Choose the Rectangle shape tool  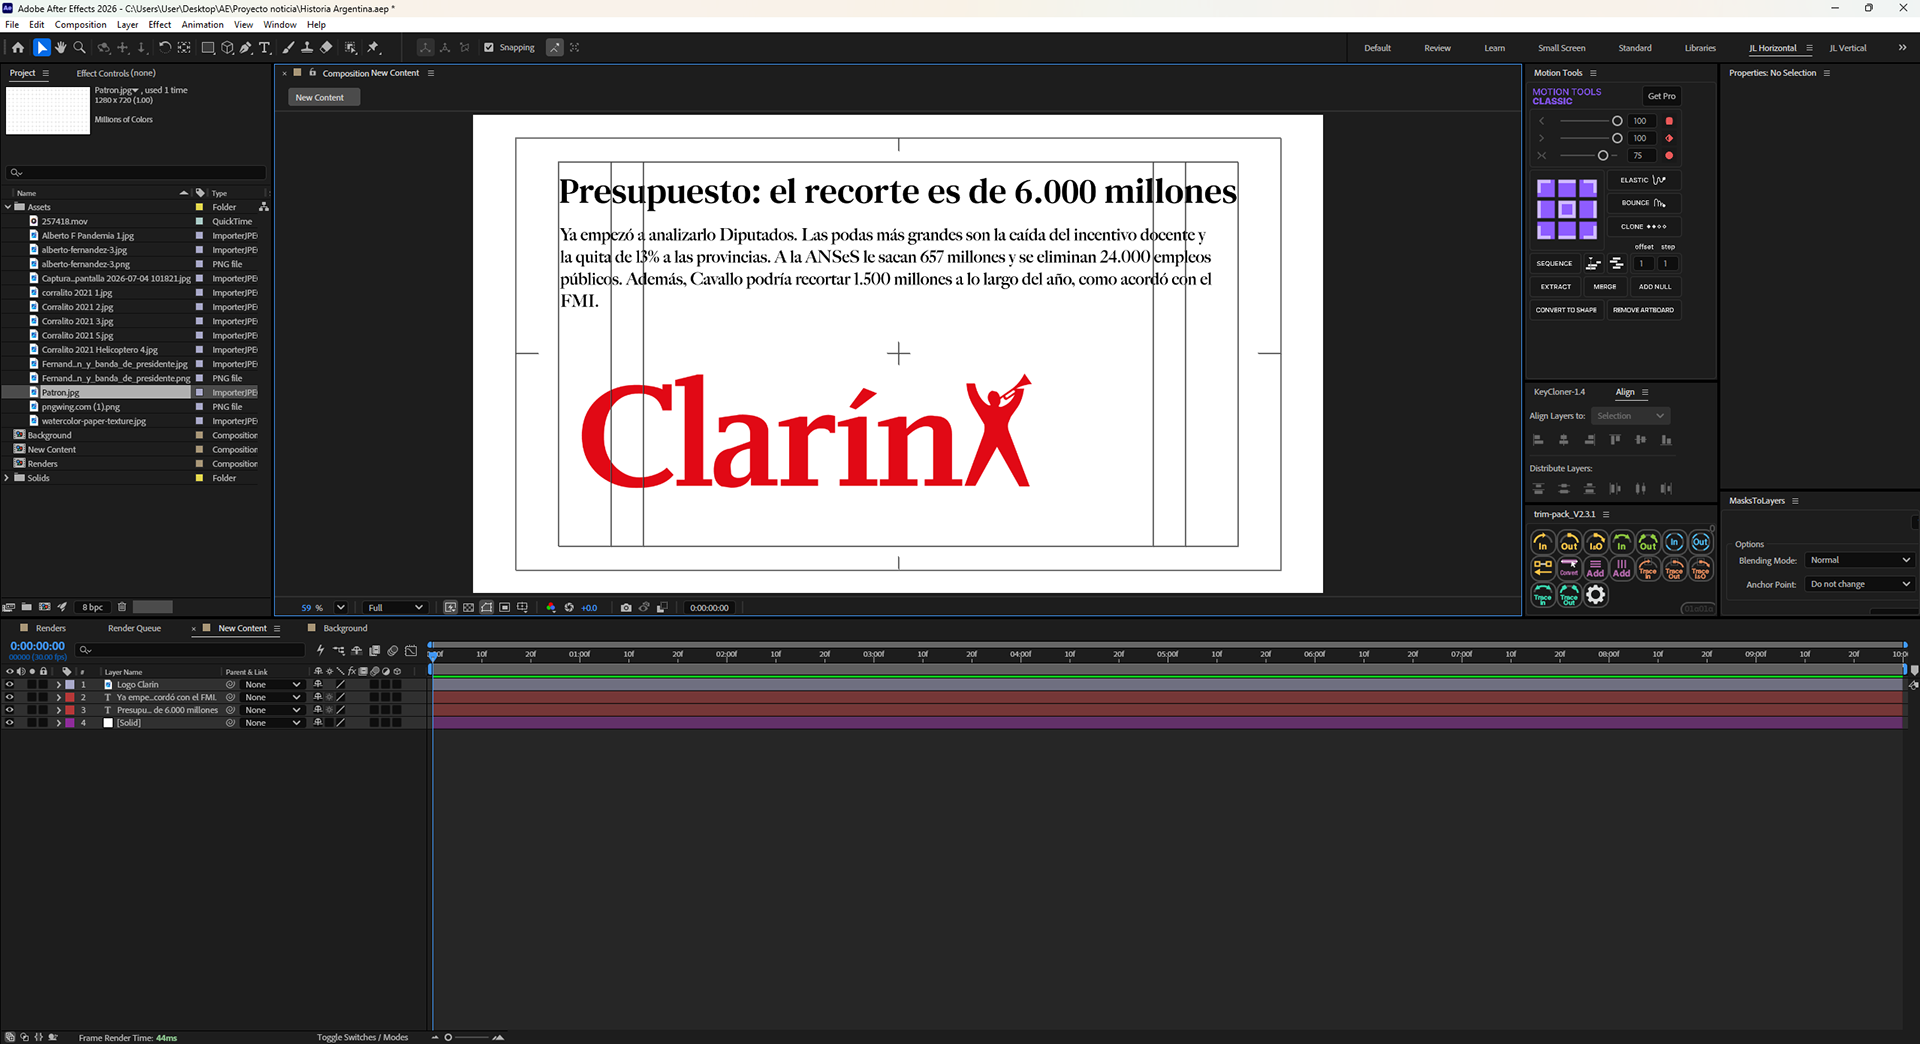point(208,47)
